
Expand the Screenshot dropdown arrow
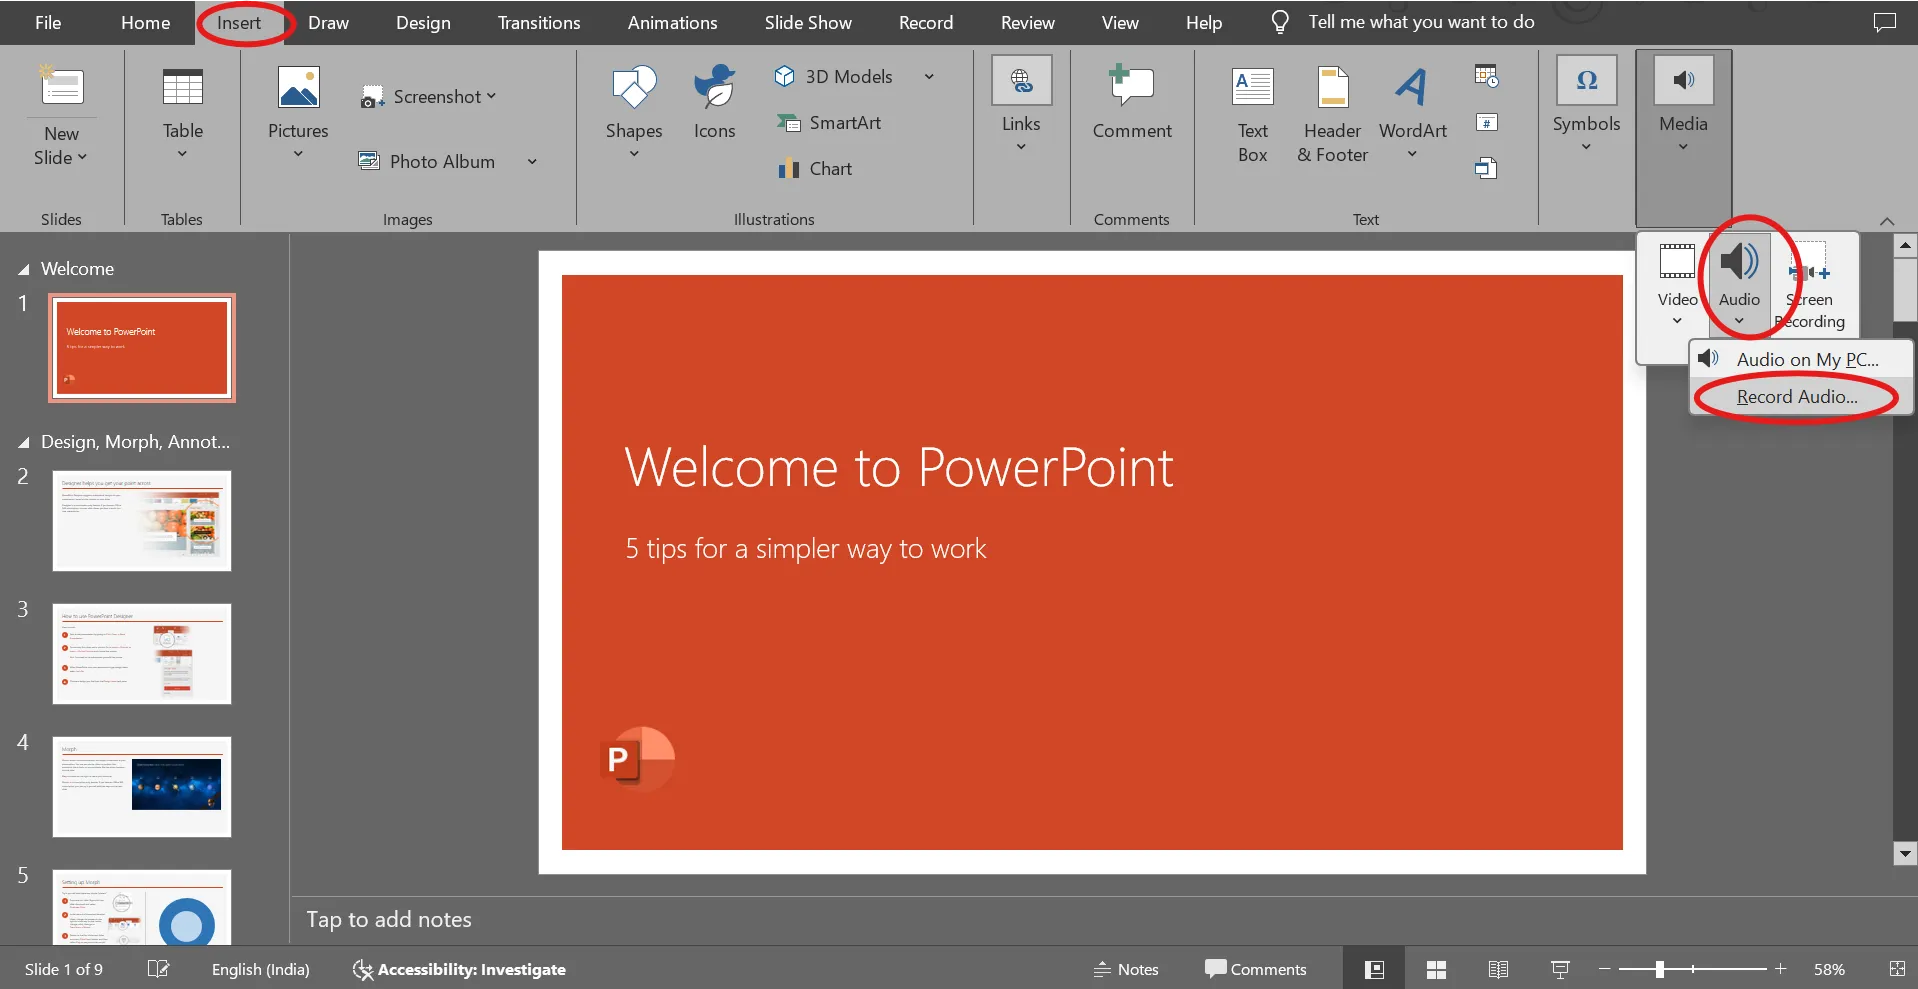[x=491, y=96]
